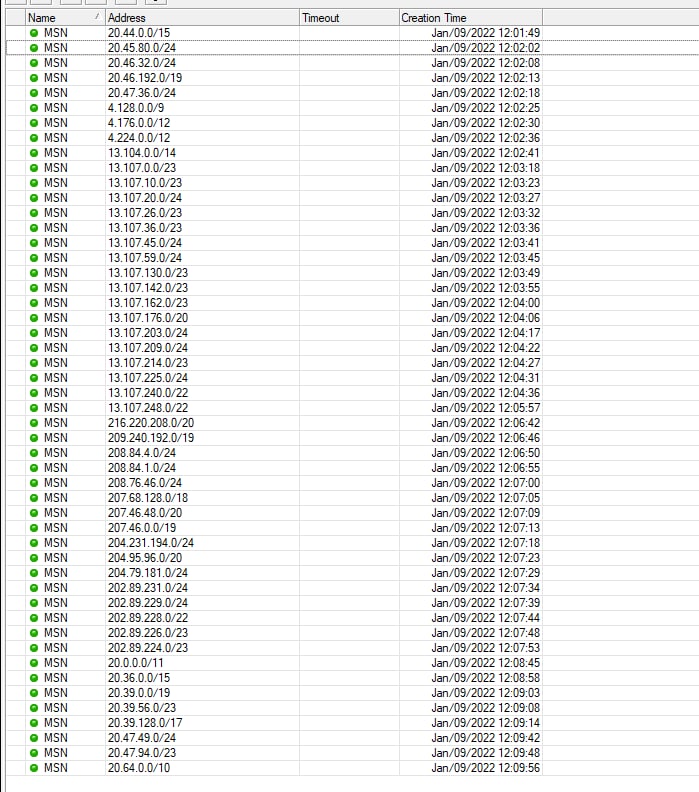Select the address 20.46.192.0/19
The image size is (699, 792).
(145, 78)
